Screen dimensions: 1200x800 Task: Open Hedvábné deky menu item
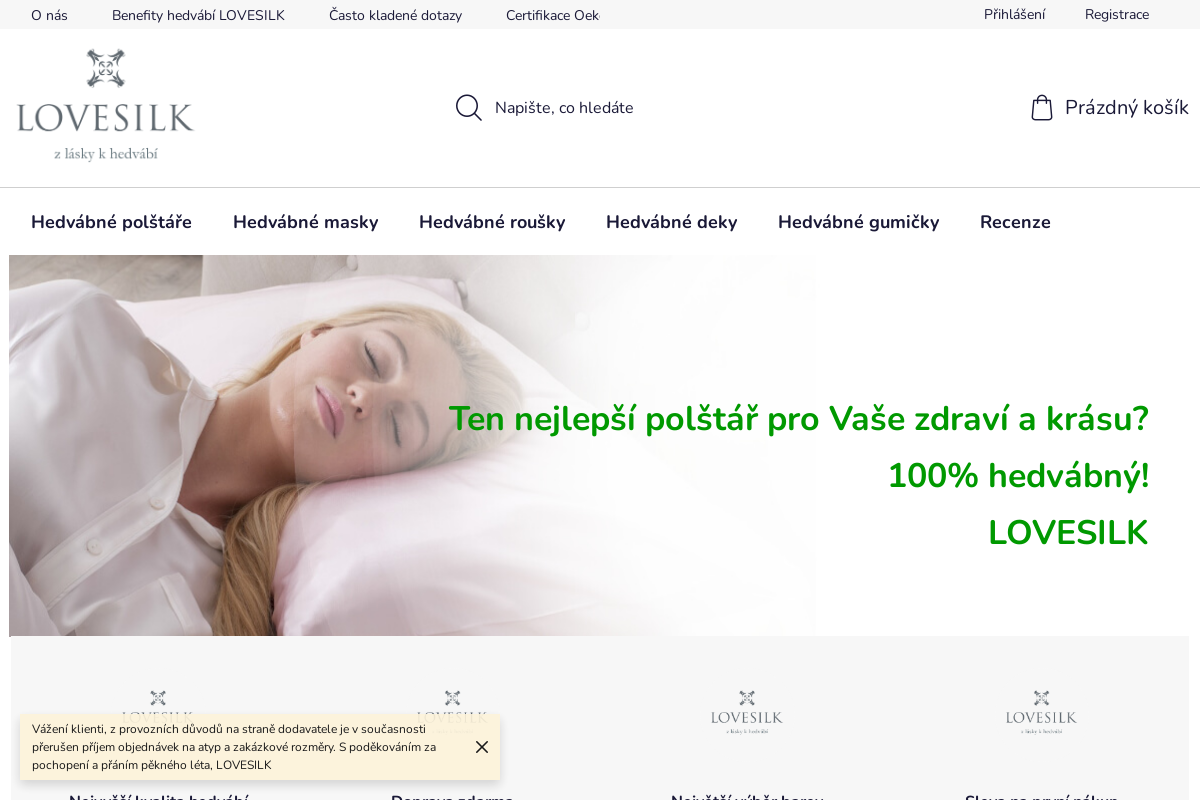671,222
